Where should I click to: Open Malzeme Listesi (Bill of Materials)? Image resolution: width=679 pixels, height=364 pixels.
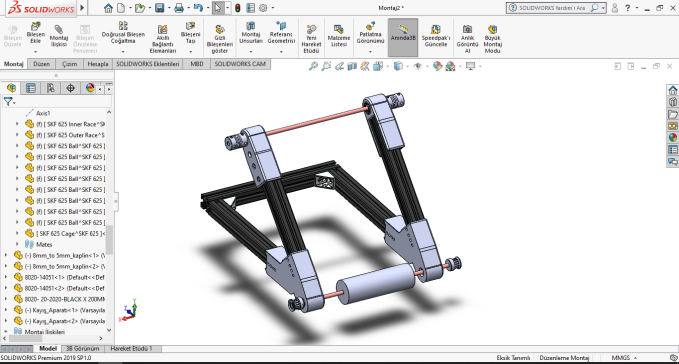coord(339,35)
